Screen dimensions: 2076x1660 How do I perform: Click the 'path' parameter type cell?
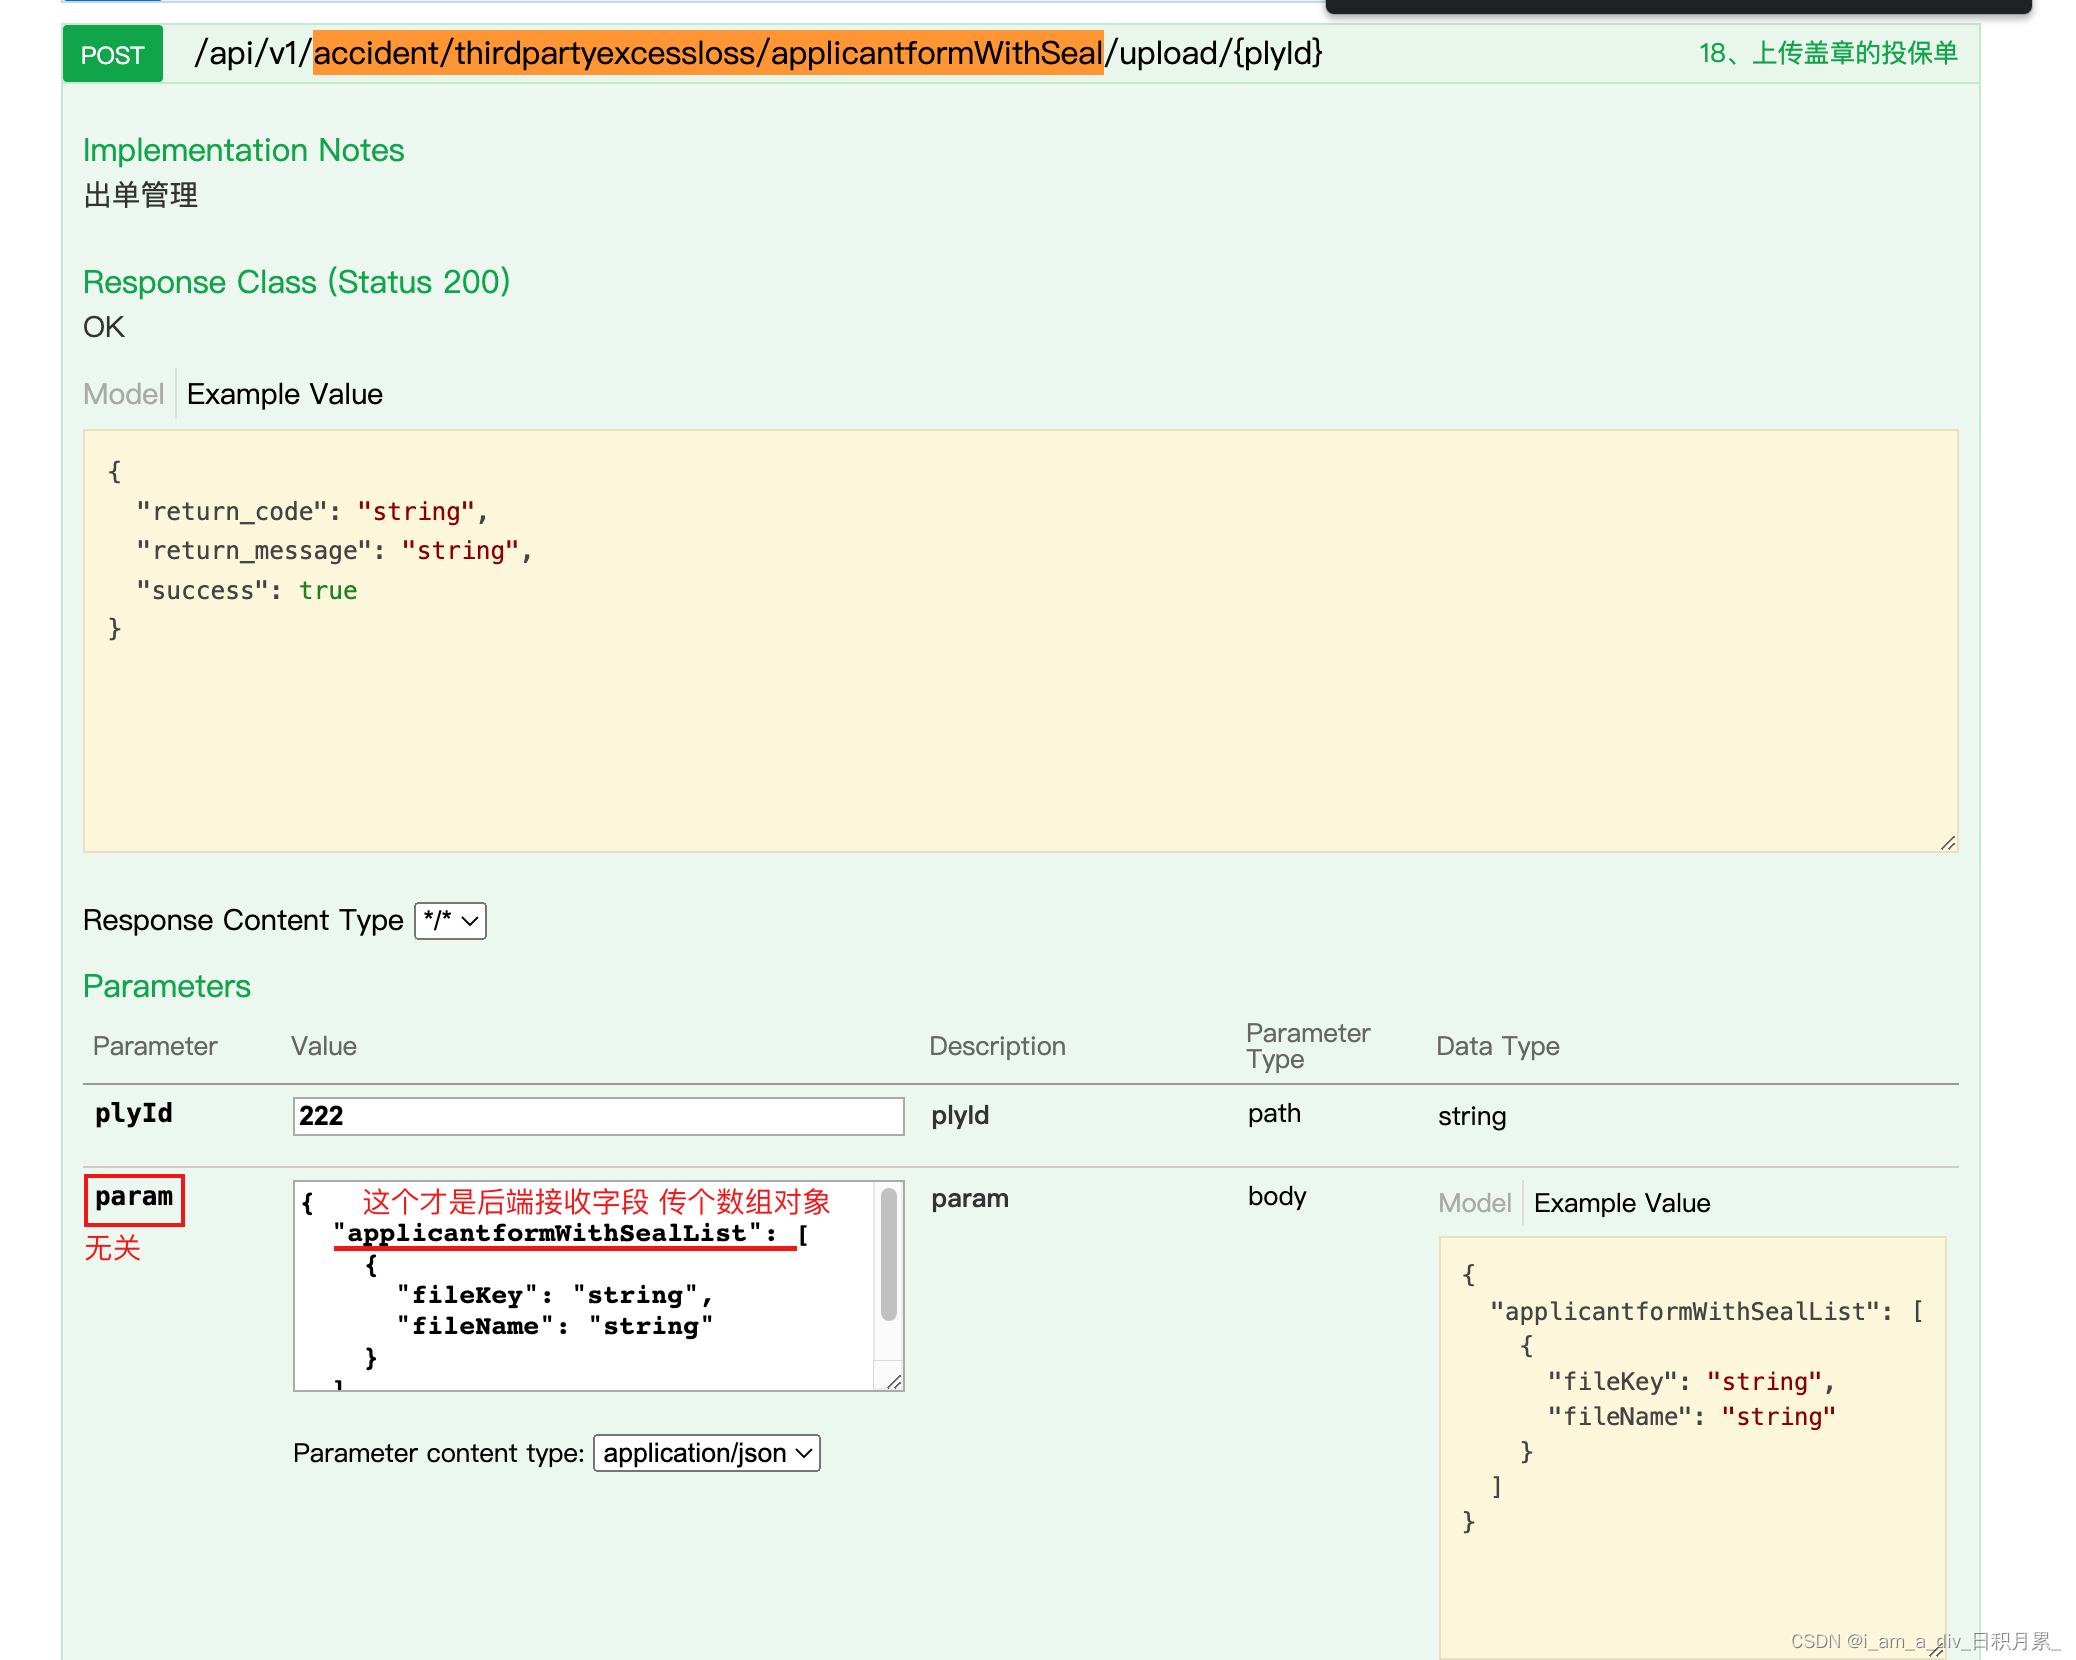coord(1274,1114)
